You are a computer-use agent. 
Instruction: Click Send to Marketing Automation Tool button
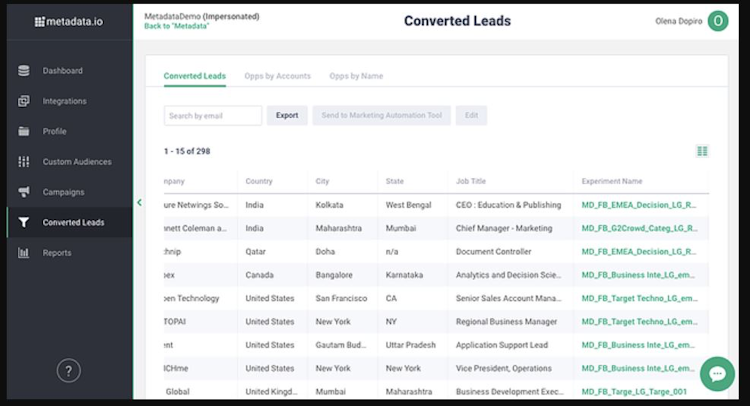pos(381,115)
